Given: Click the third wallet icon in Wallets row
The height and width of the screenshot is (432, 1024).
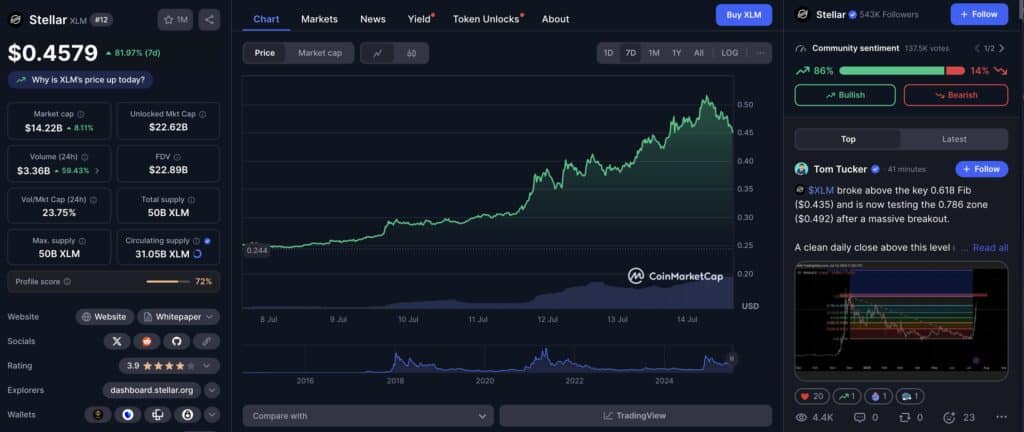Looking at the screenshot, I should pos(157,414).
